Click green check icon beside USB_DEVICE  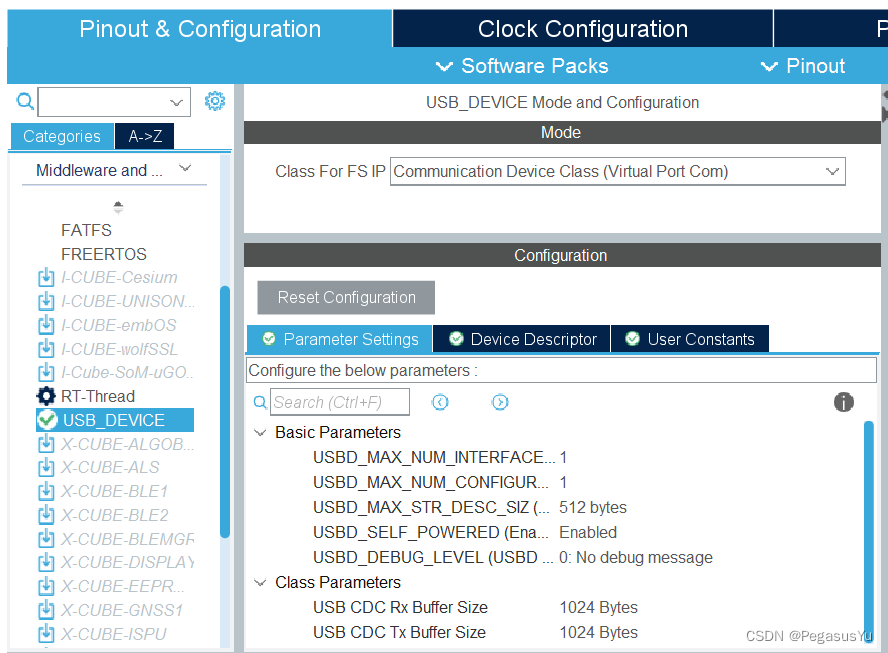pos(47,420)
